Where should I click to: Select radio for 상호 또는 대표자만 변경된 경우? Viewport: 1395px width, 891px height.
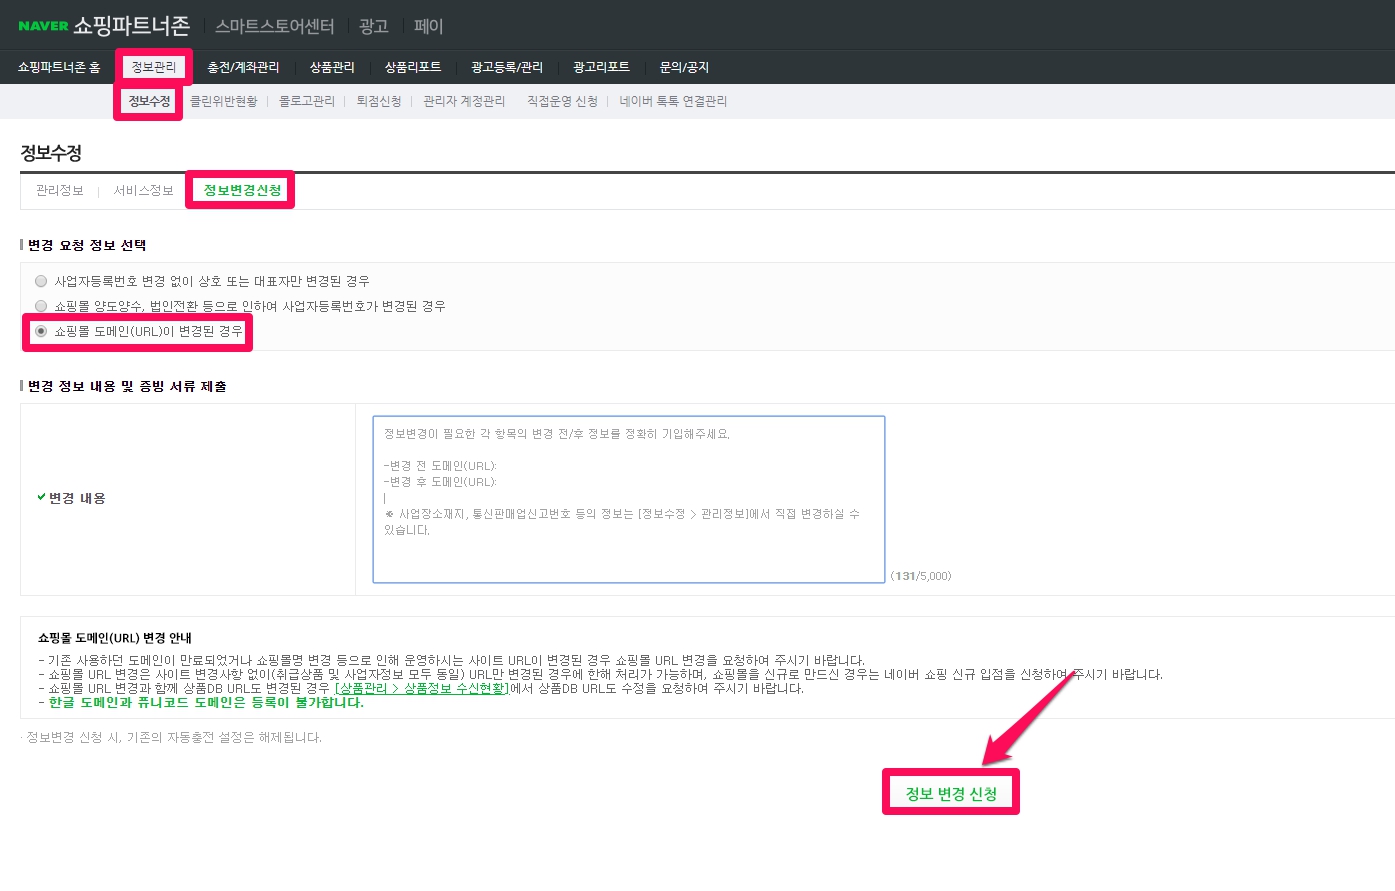tap(41, 281)
